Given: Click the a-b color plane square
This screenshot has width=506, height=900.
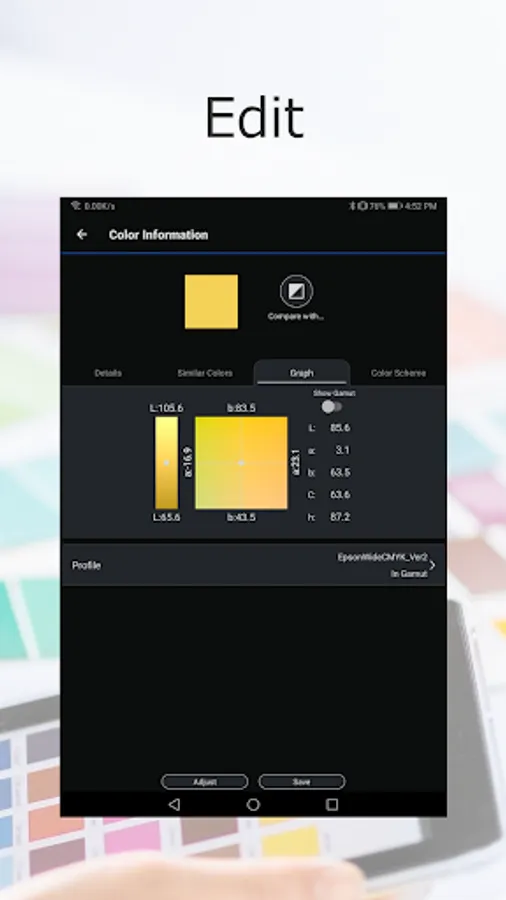Looking at the screenshot, I should tap(241, 463).
